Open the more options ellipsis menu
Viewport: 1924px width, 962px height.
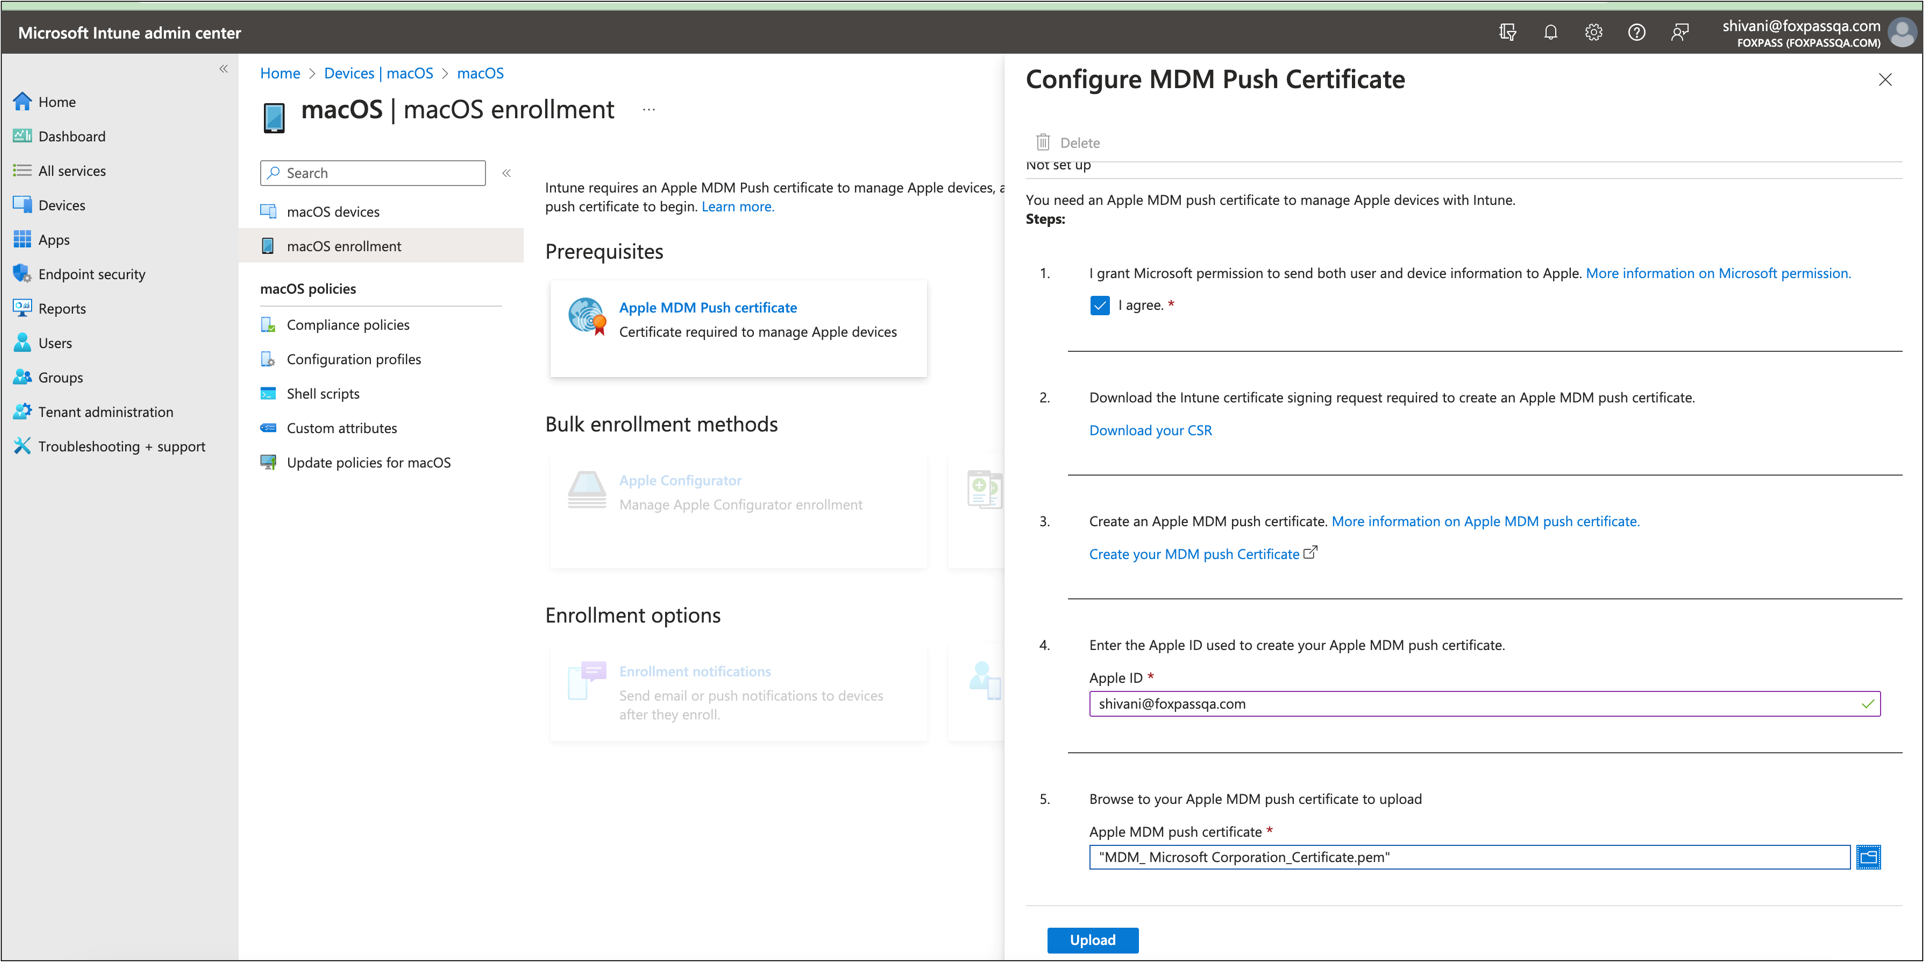(x=649, y=110)
